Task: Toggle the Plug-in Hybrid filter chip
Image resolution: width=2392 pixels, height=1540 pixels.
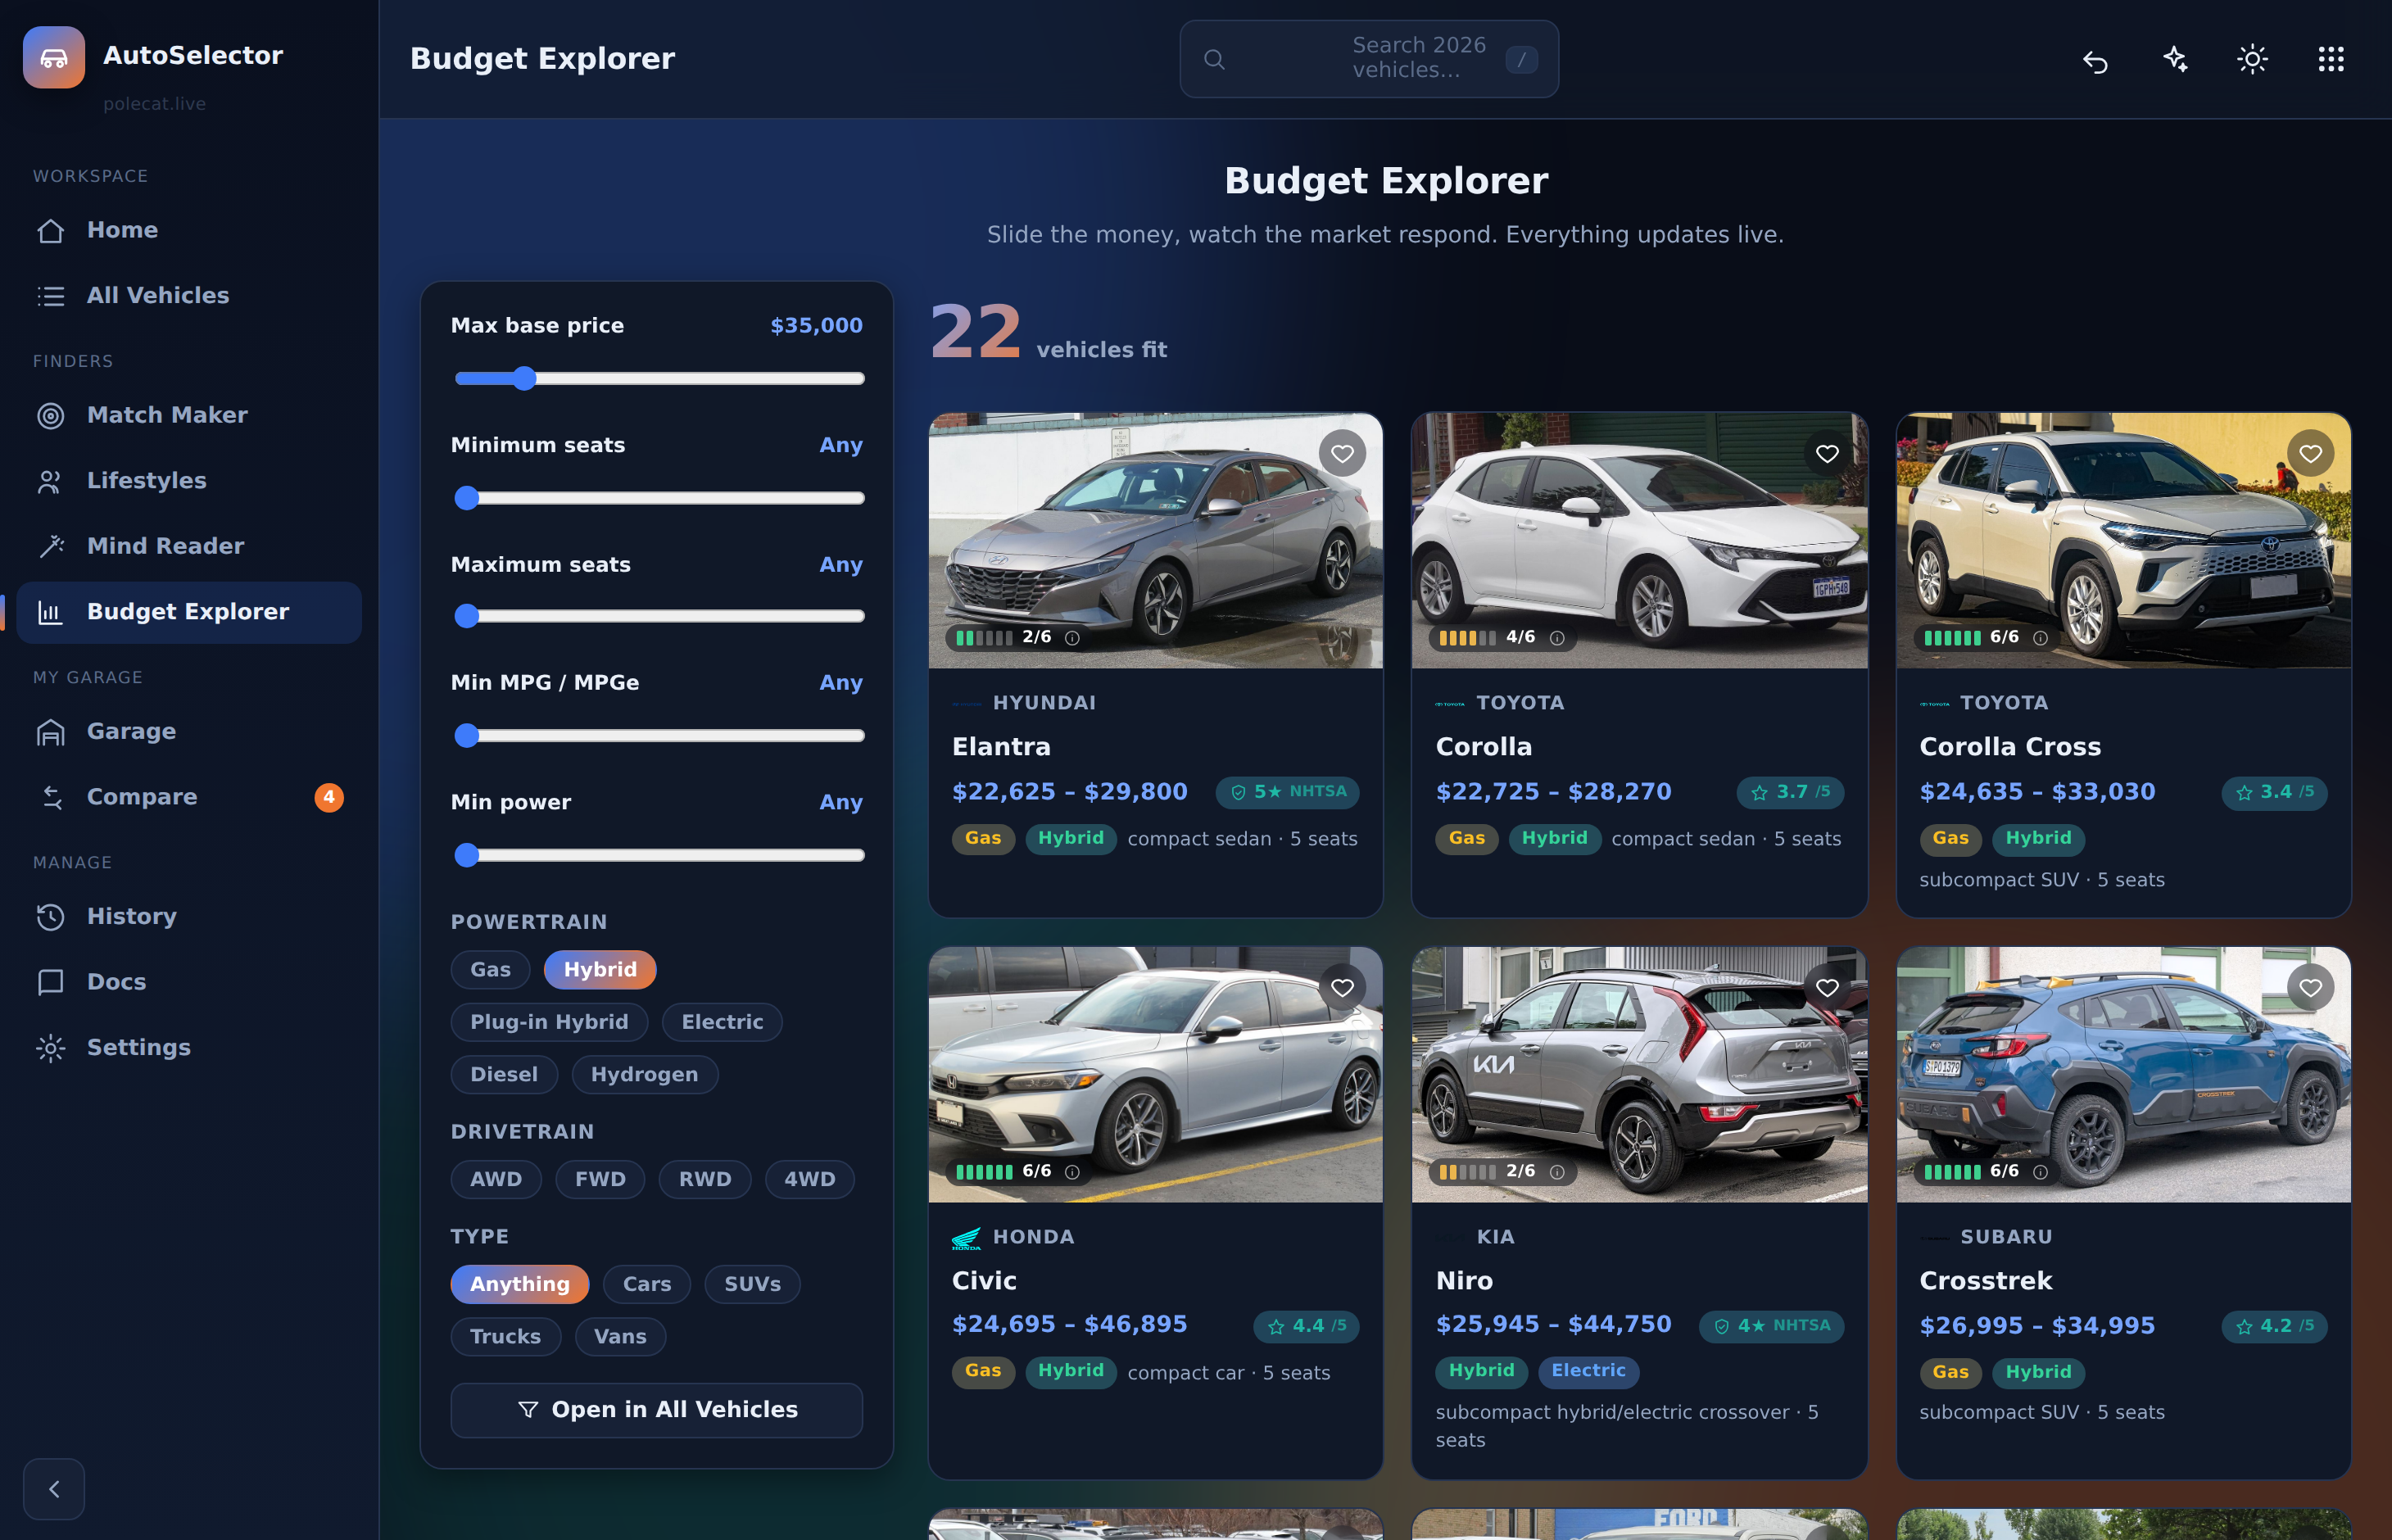Action: pos(549,1022)
